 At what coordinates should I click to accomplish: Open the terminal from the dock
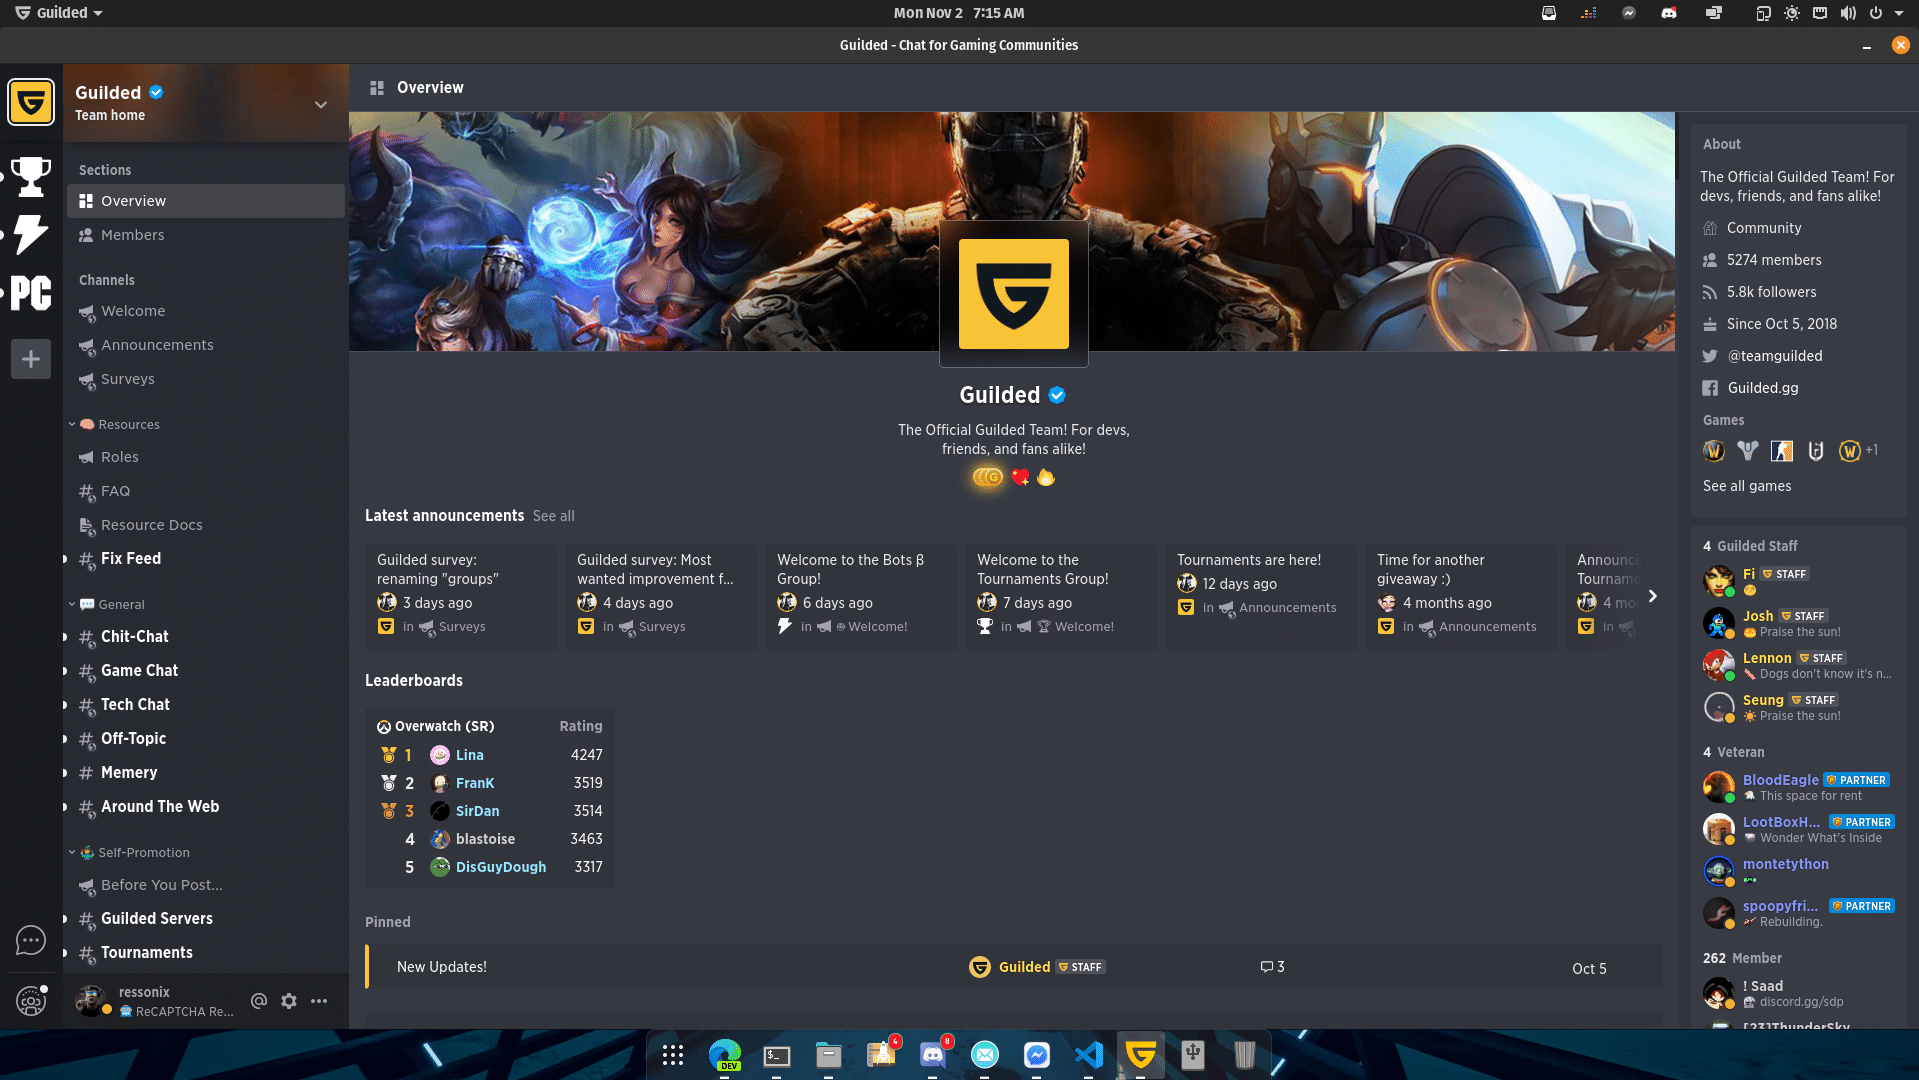pyautogui.click(x=777, y=1055)
